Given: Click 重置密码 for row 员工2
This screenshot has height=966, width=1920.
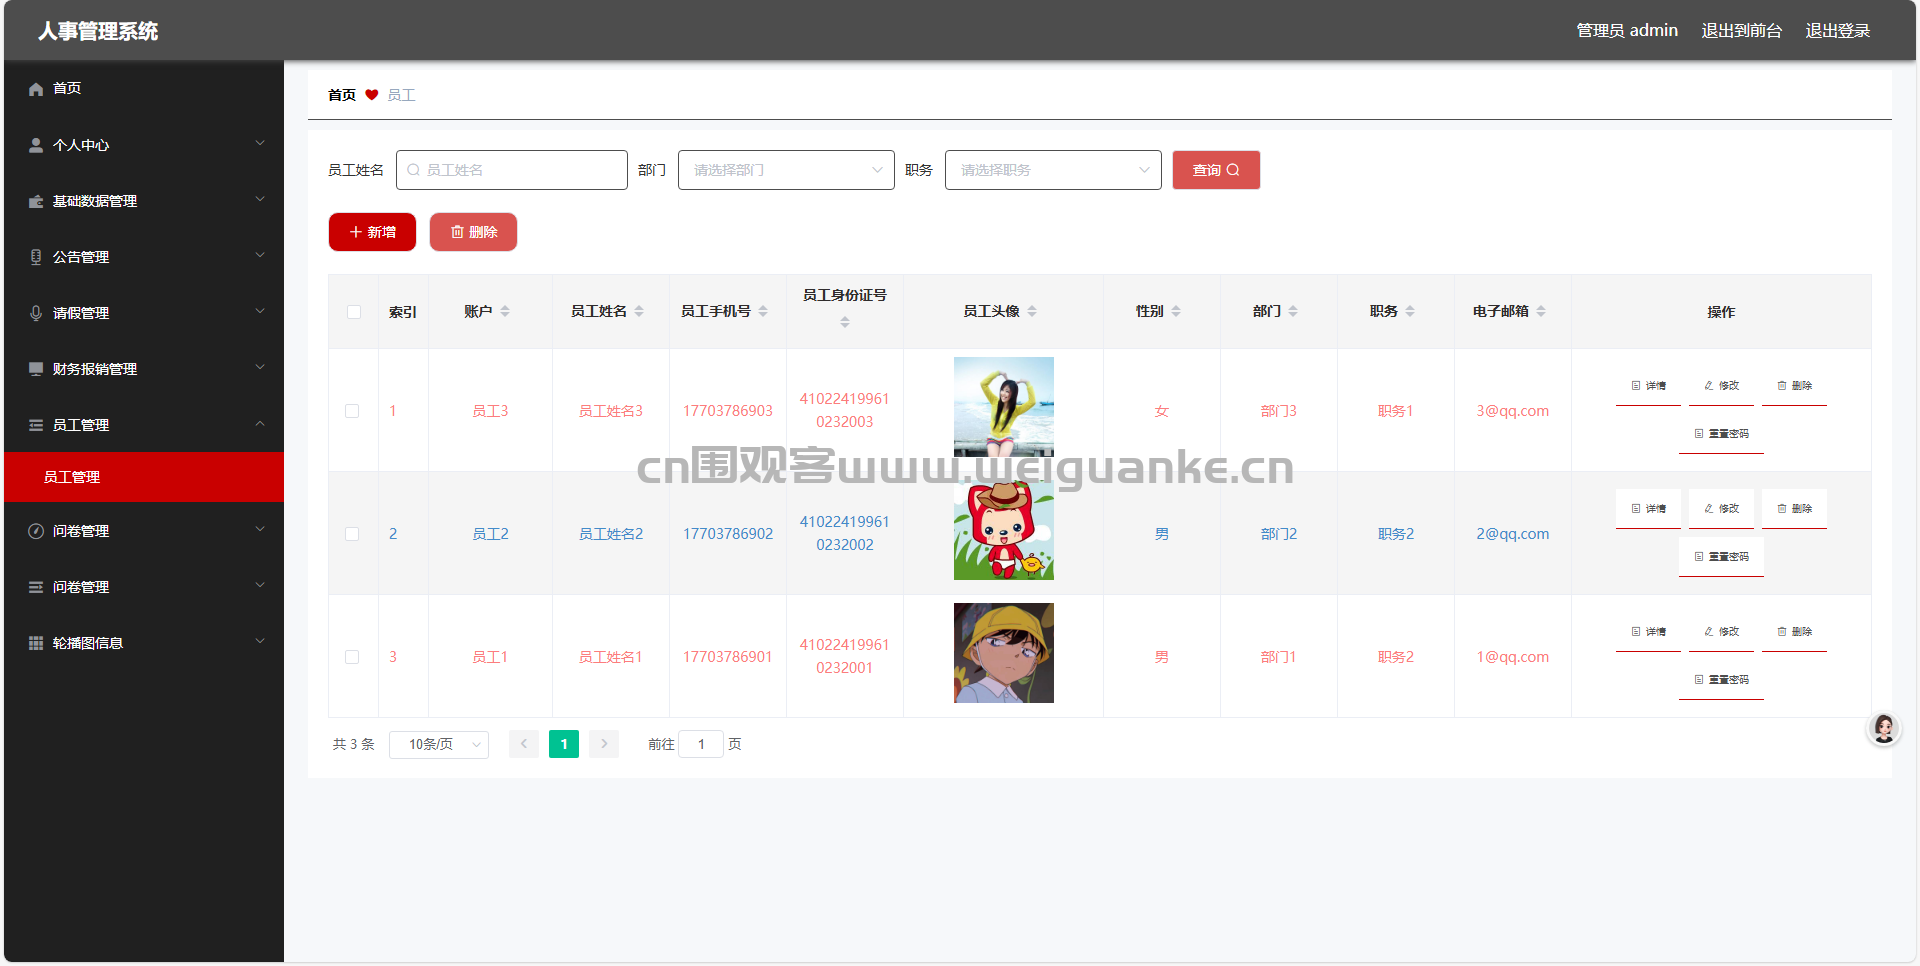Looking at the screenshot, I should (x=1721, y=557).
